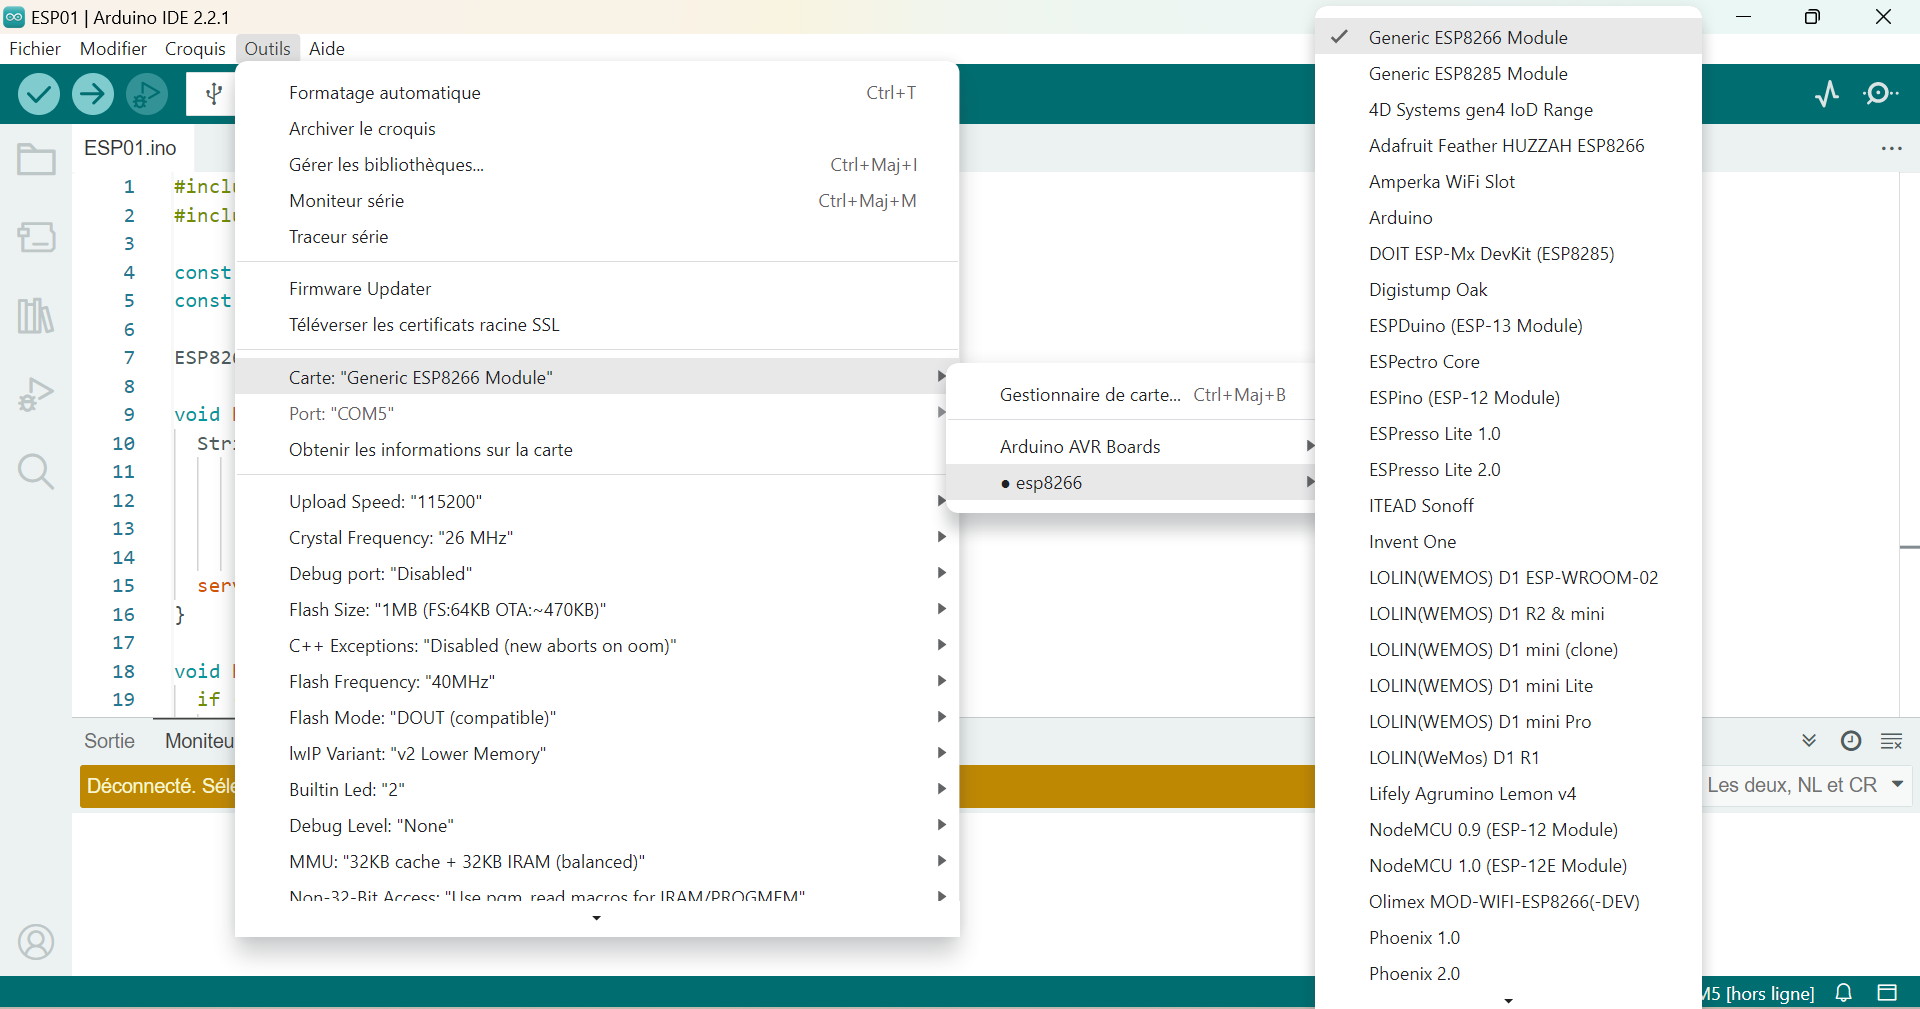Viewport: 1920px width, 1009px height.
Task: Expand the Flash Size submenu
Action: pos(597,610)
